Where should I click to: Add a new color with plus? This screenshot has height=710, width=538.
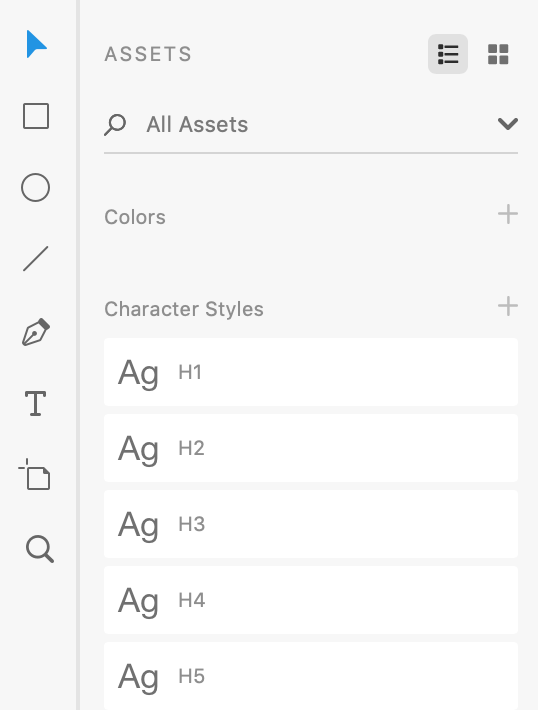tap(508, 214)
